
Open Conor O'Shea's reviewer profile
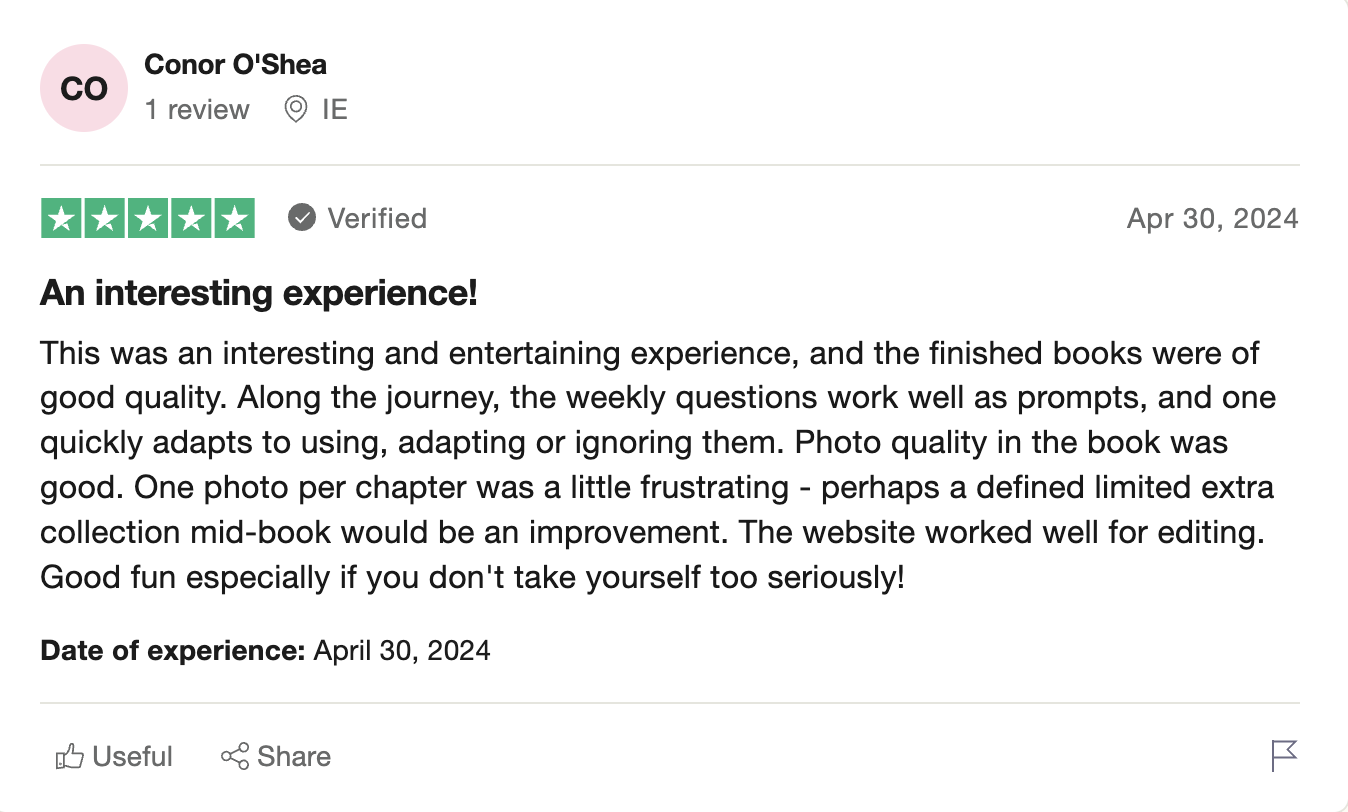[x=235, y=65]
